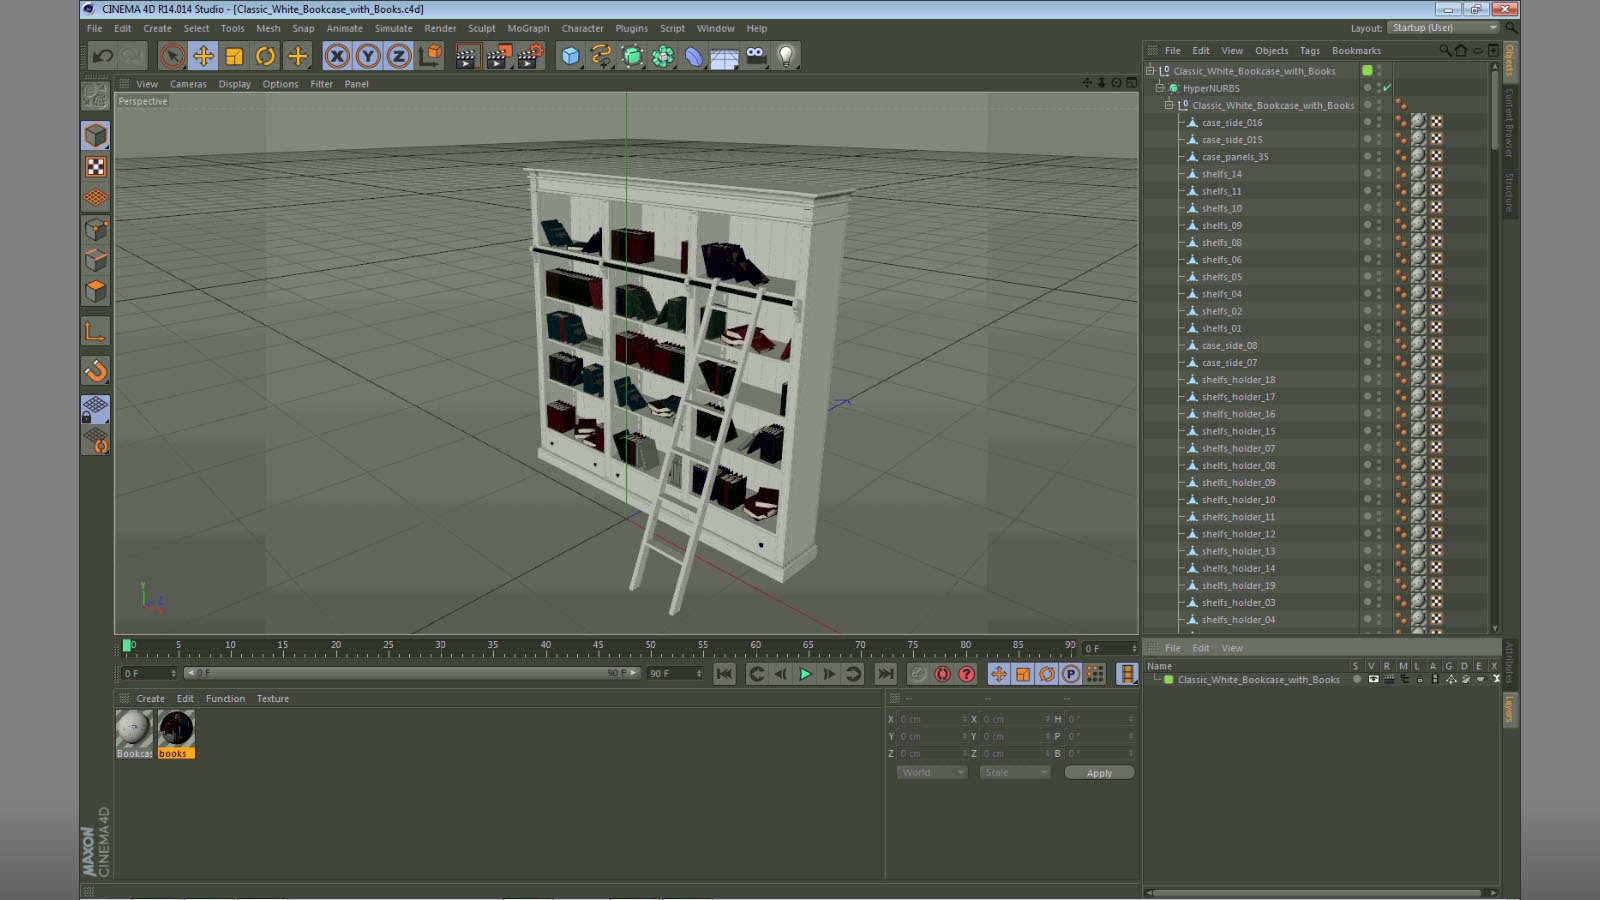The image size is (1600, 900).
Task: Select the books material thumbnail
Action: [x=176, y=734]
